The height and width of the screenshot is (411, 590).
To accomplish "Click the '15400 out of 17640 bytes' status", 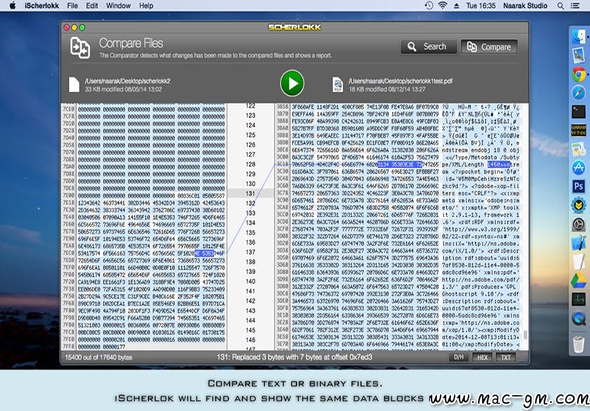I will pos(99,357).
